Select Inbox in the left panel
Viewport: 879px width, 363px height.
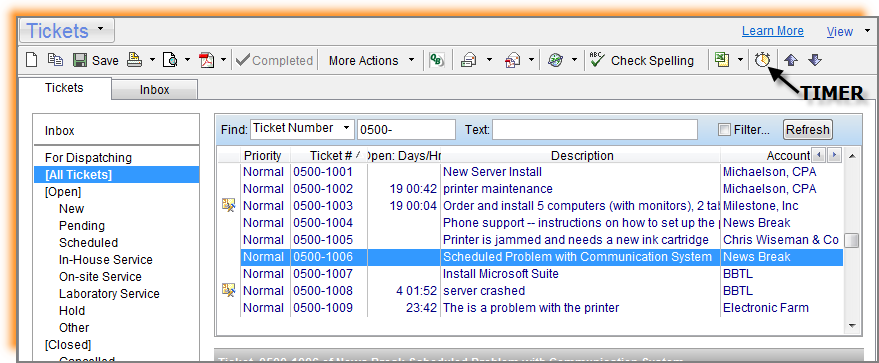click(x=60, y=131)
